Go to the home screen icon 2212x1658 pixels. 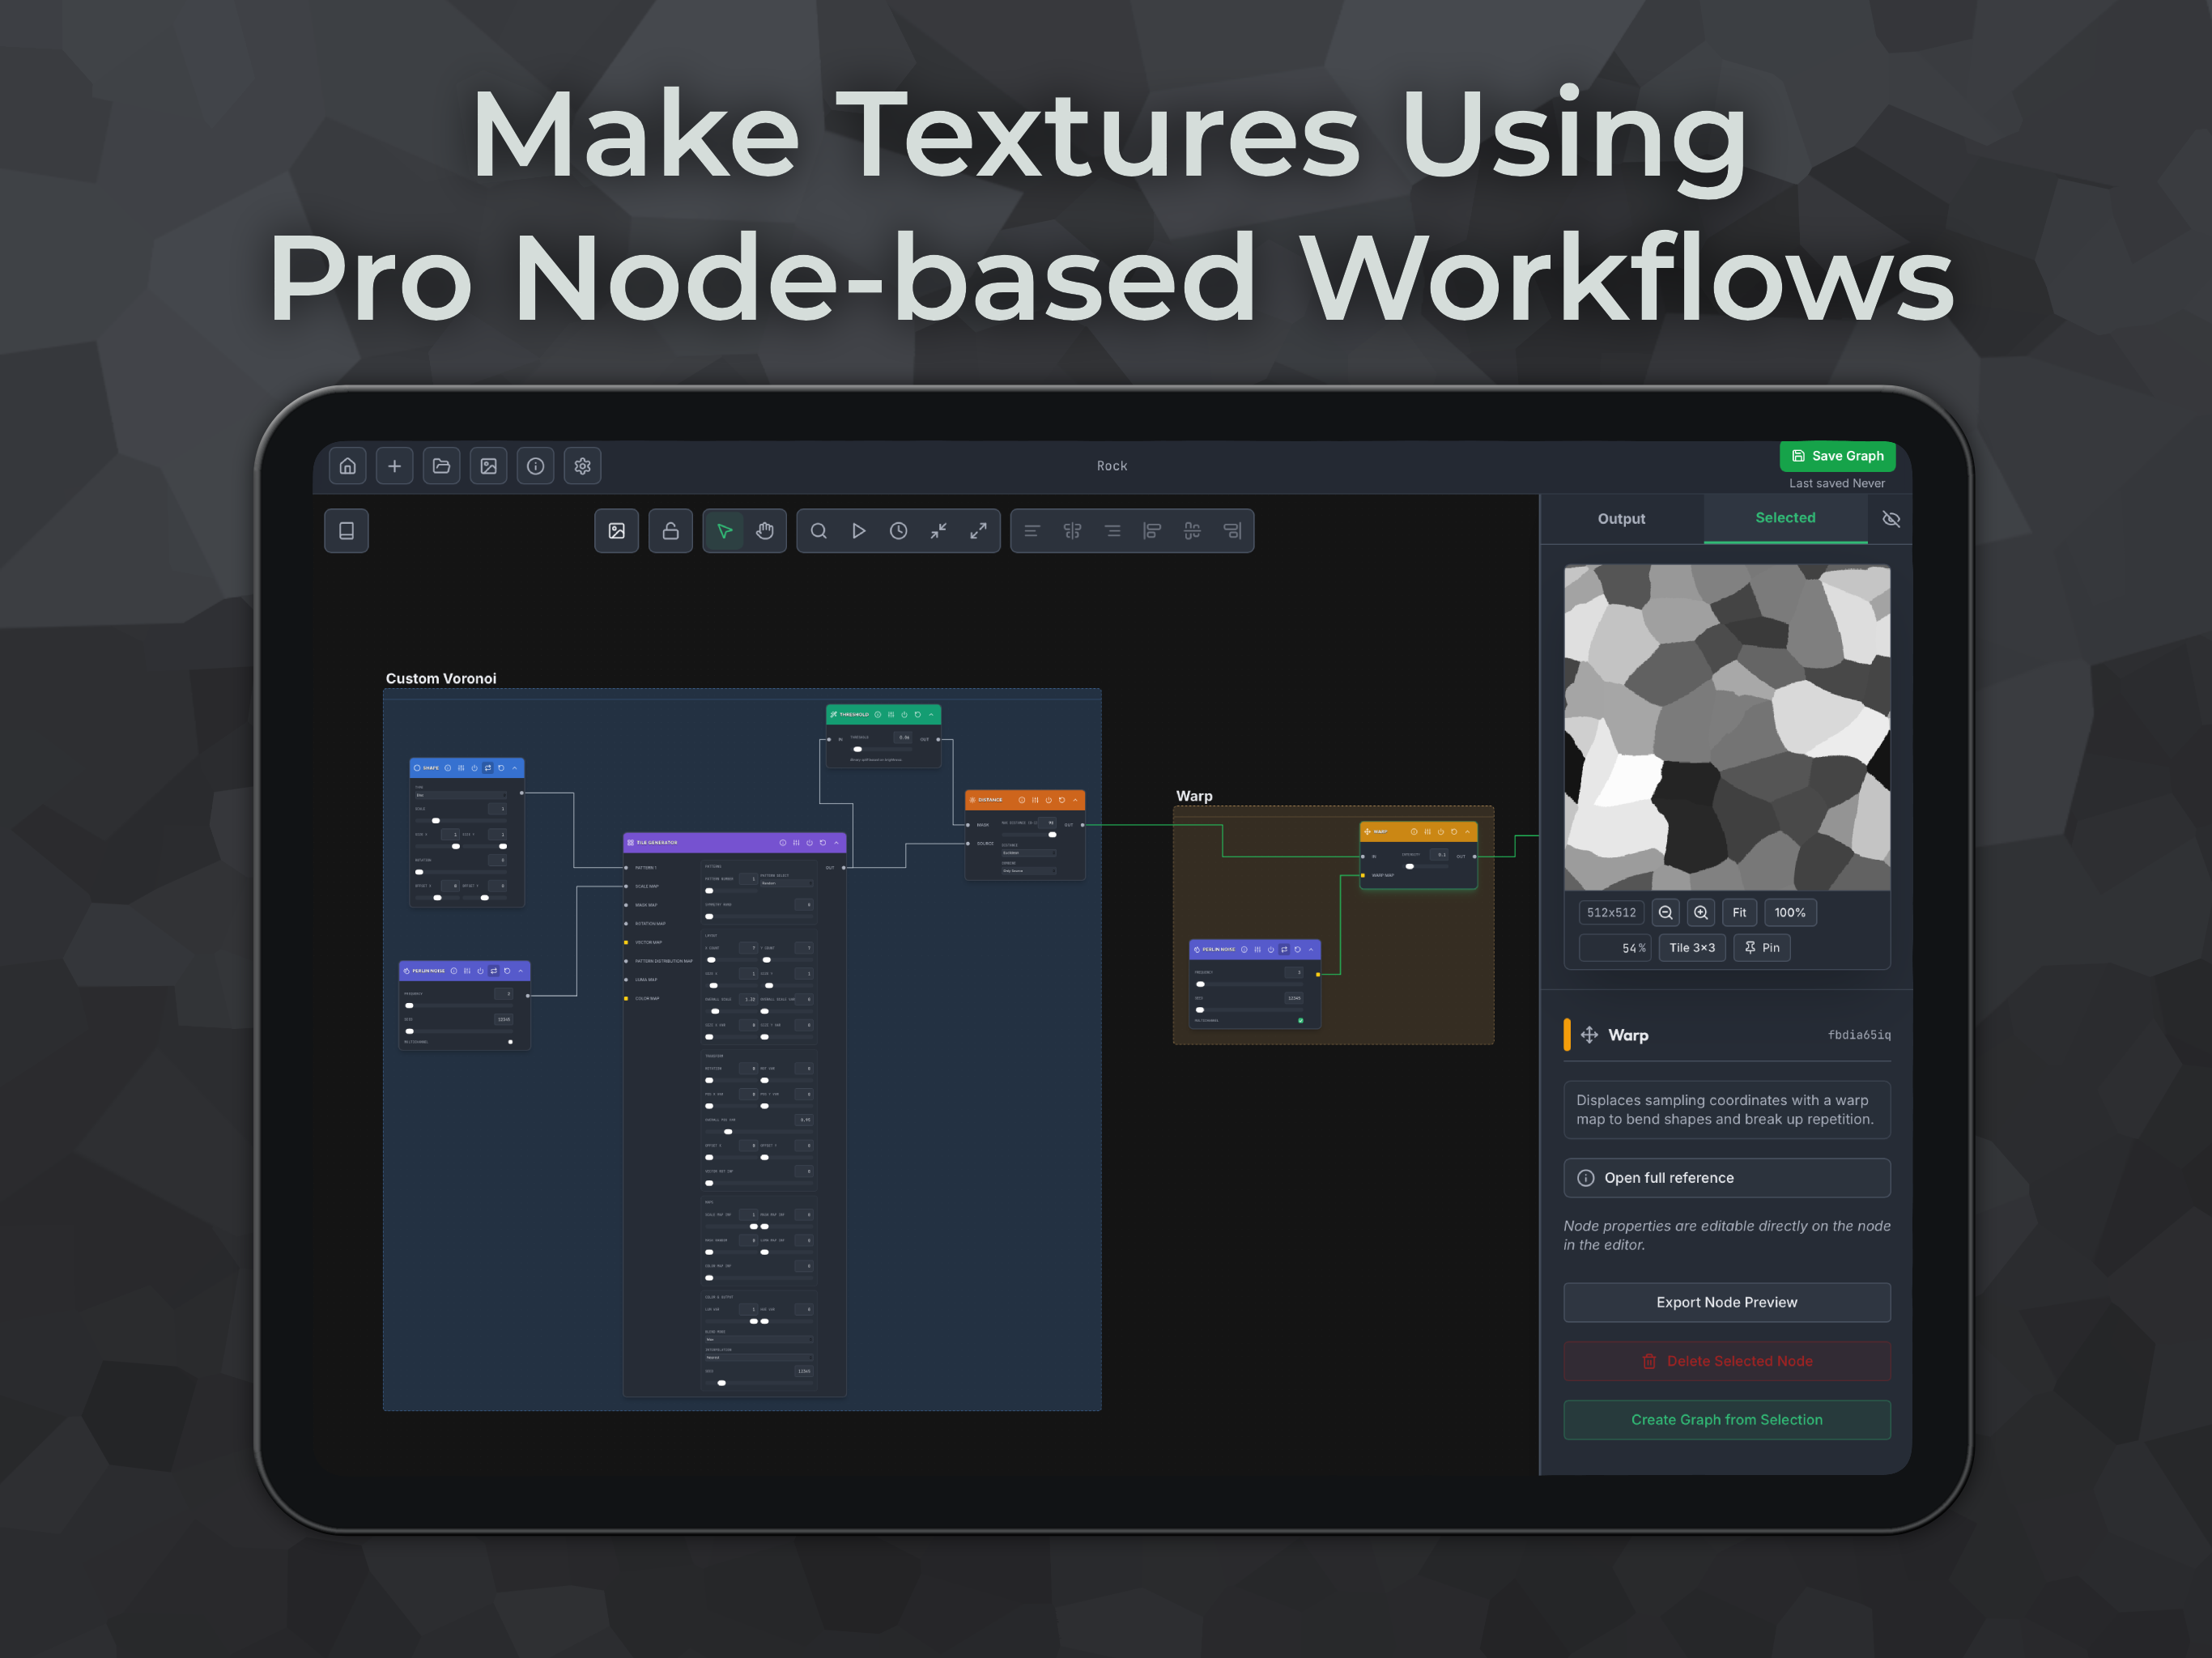coord(347,466)
